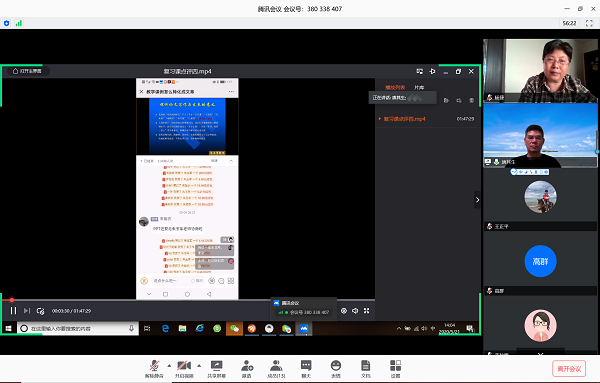Open Internet Explorer in shared taskbar
The image size is (600, 383).
[x=200, y=328]
